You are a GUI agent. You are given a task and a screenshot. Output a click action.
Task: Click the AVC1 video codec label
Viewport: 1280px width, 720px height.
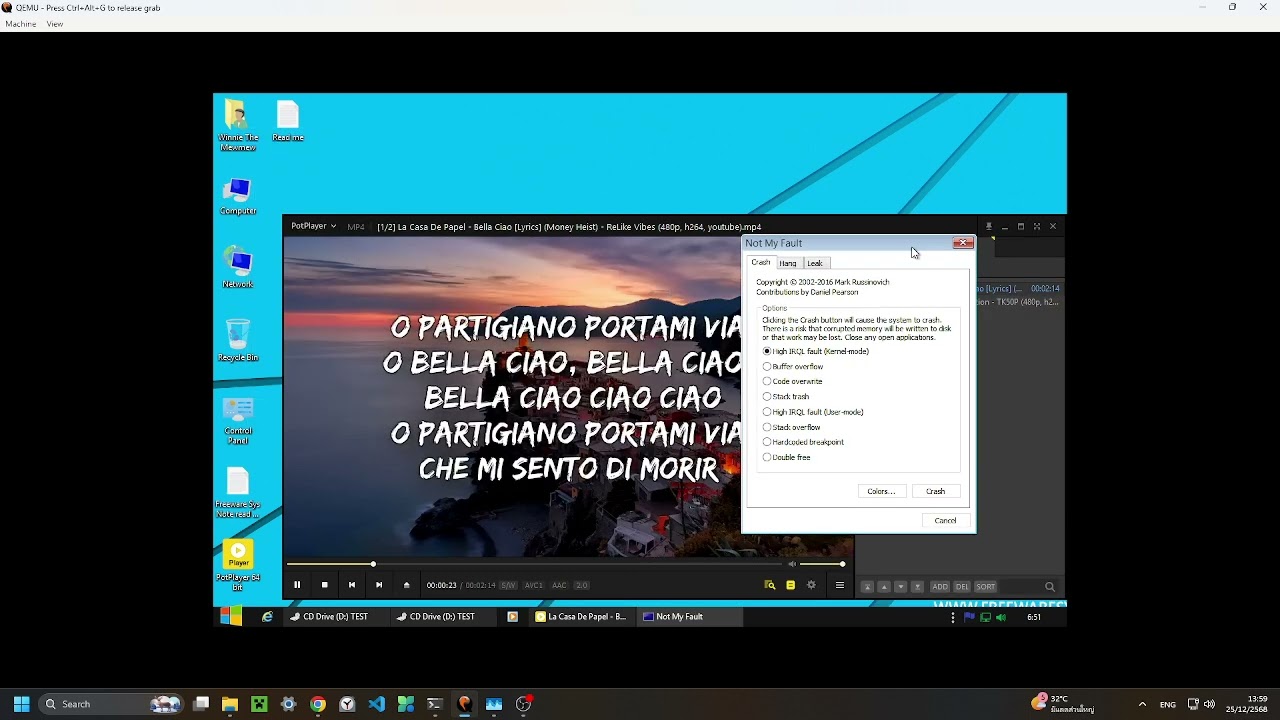coord(534,585)
